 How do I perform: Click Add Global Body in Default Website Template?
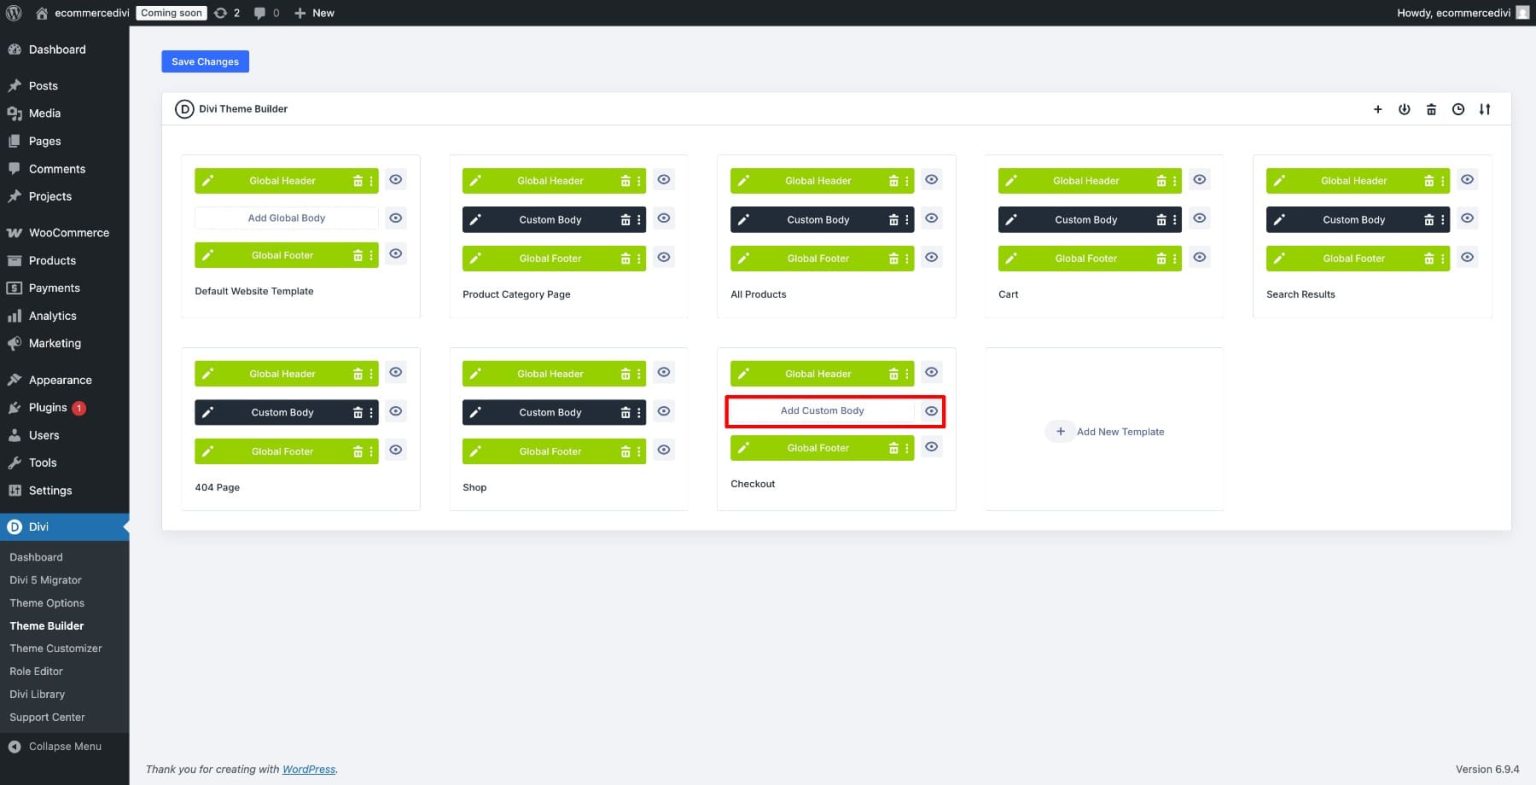[287, 218]
